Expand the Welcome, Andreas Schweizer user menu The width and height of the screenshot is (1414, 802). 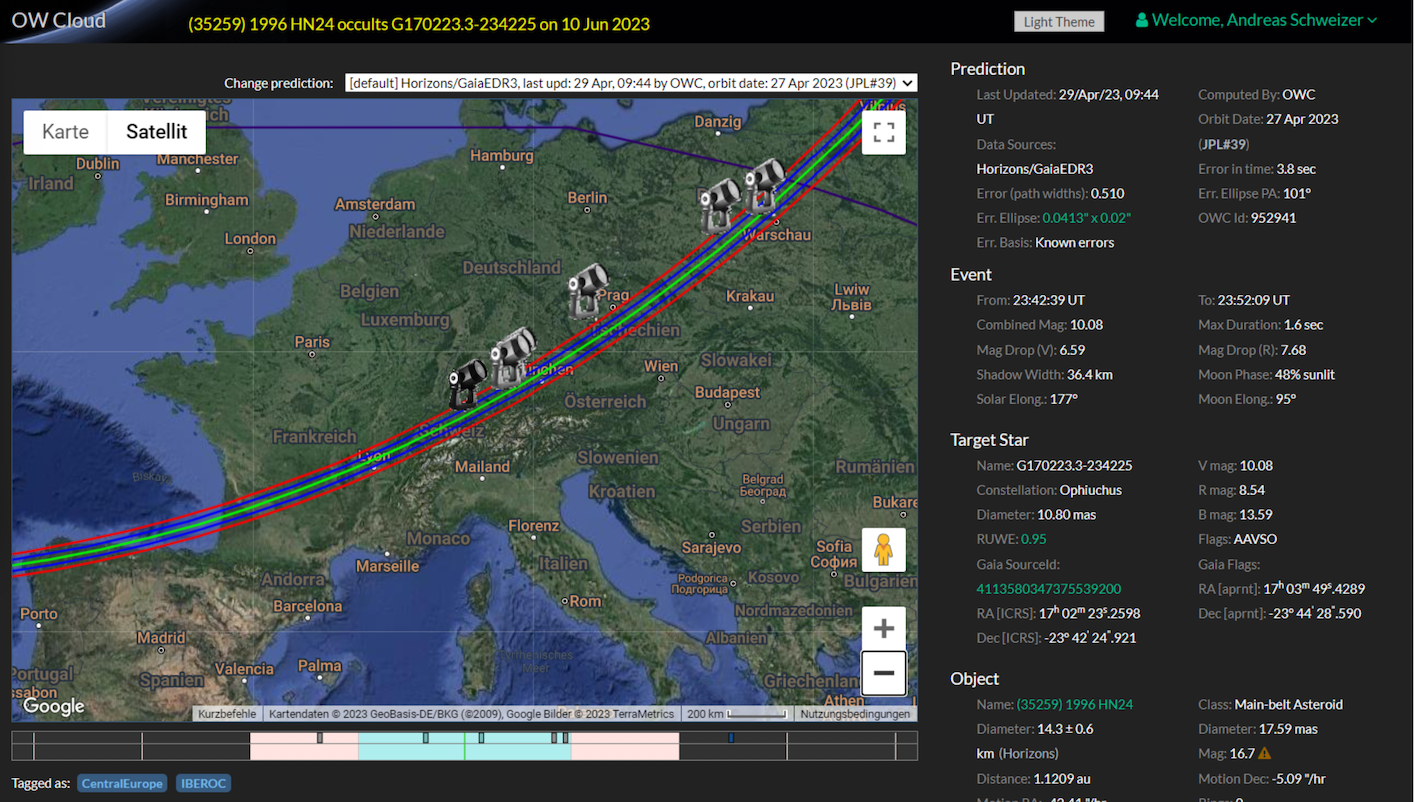(x=1256, y=20)
